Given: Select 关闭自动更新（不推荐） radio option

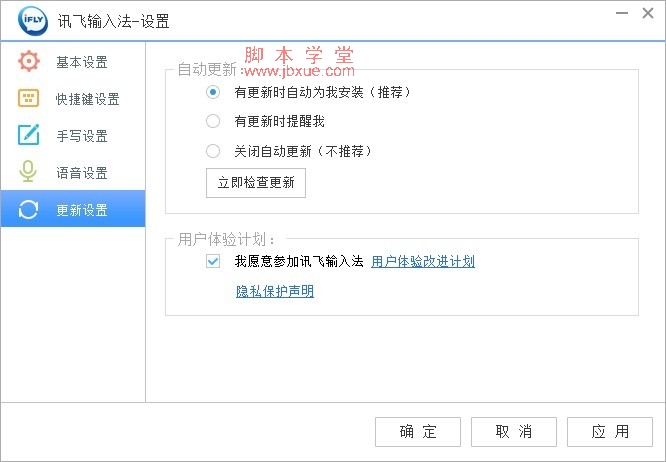Looking at the screenshot, I should 213,151.
